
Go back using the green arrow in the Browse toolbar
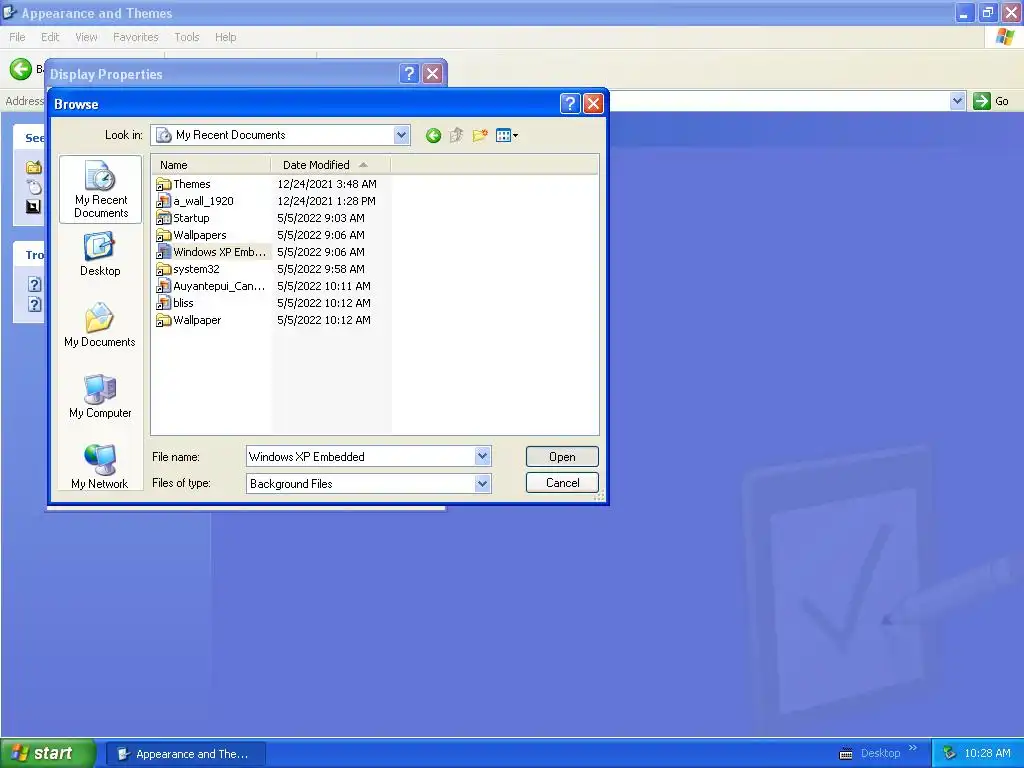pos(433,135)
